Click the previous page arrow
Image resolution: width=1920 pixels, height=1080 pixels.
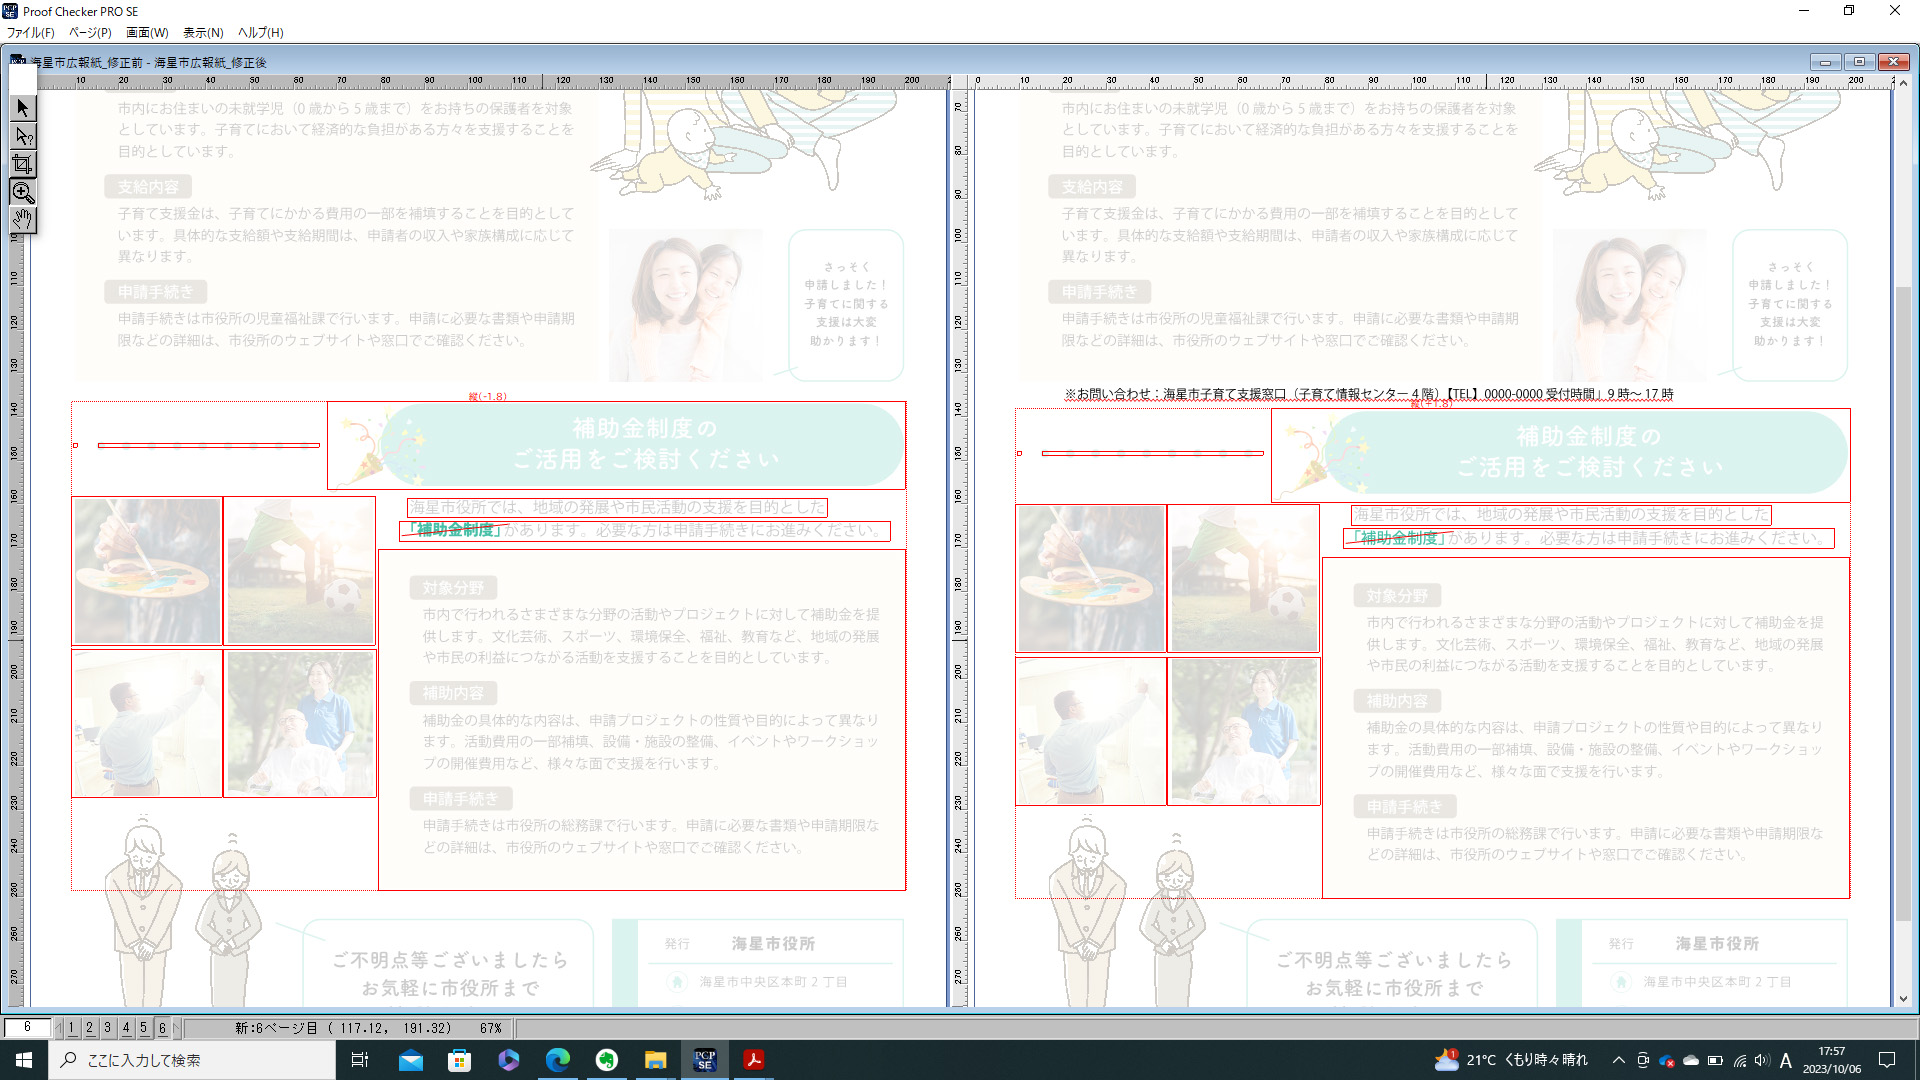point(59,1027)
